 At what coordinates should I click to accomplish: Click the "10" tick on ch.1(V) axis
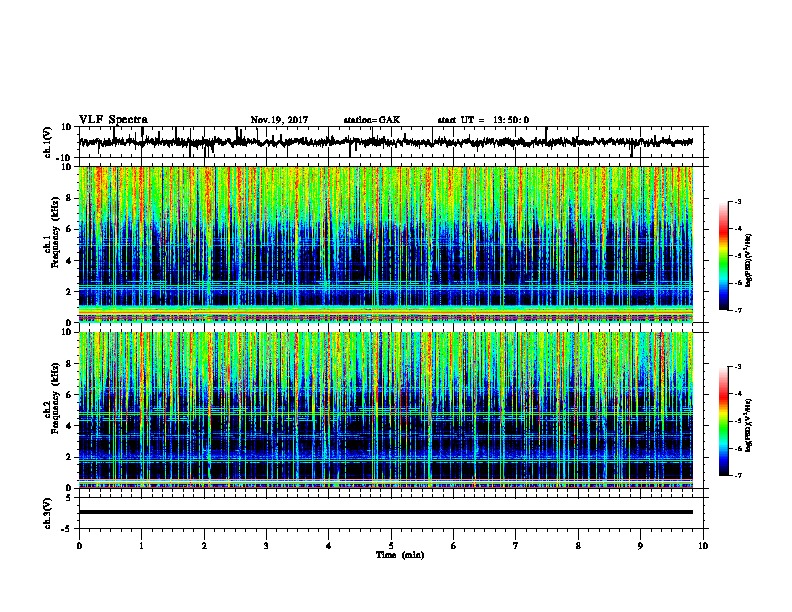pyautogui.click(x=67, y=127)
